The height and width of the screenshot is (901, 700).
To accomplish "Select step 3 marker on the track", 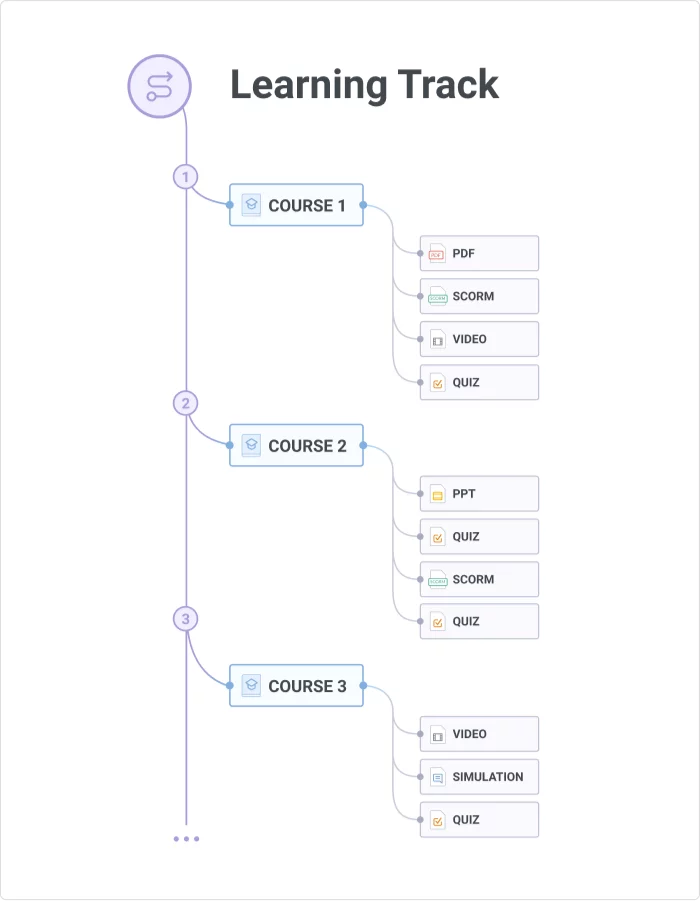I will pos(185,619).
